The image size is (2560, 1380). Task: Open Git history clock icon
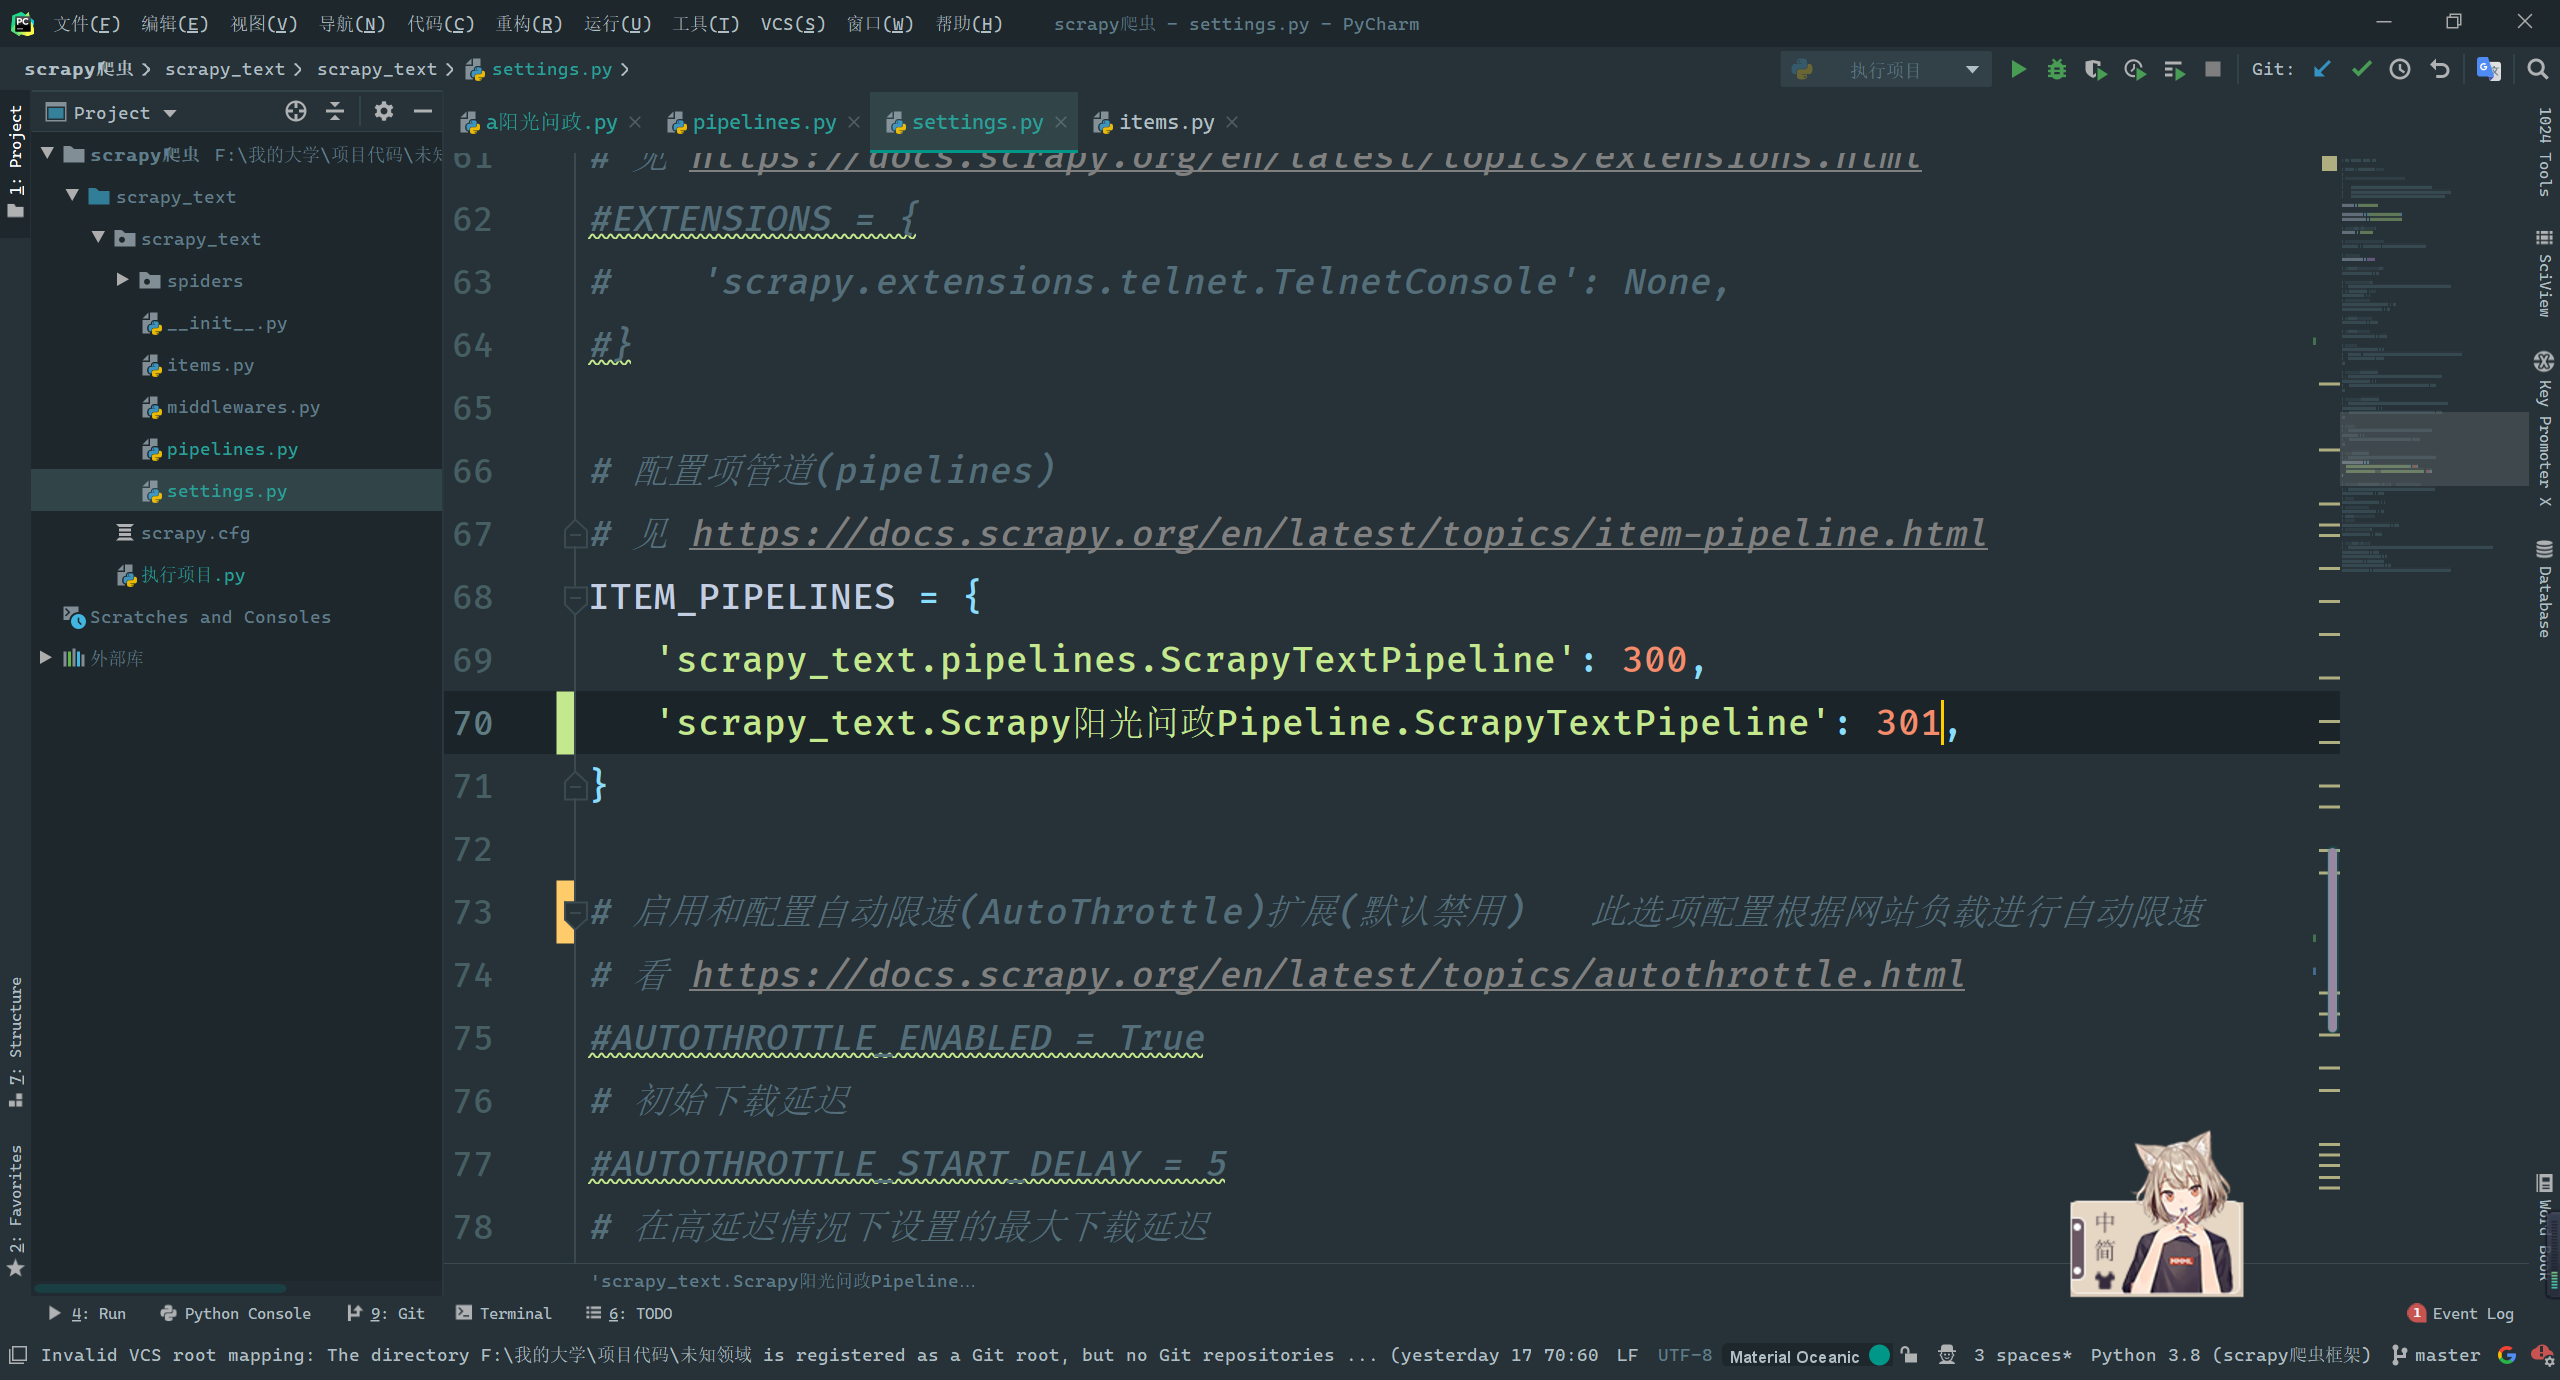click(x=2400, y=69)
